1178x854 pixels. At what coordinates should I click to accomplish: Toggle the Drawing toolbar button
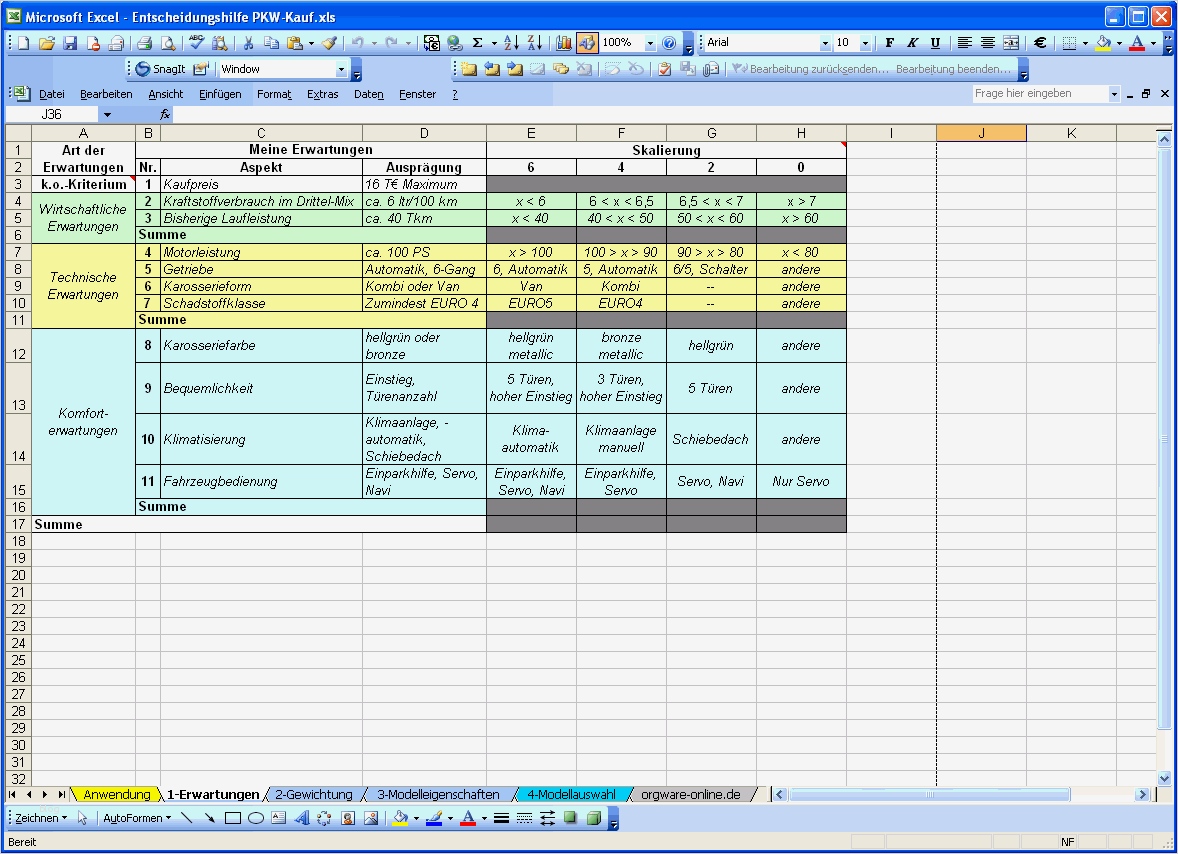pyautogui.click(x=587, y=43)
